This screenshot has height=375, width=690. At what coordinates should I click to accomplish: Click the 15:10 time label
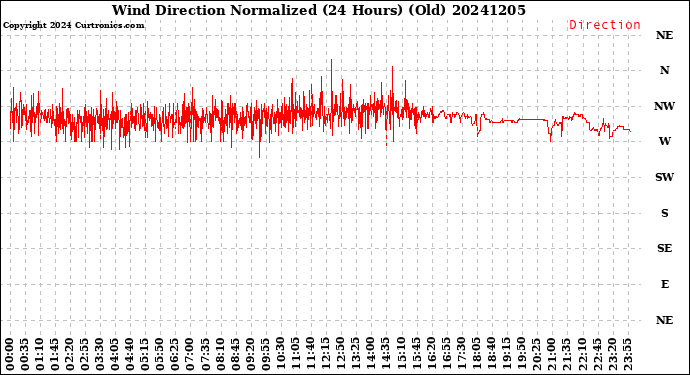pos(401,354)
